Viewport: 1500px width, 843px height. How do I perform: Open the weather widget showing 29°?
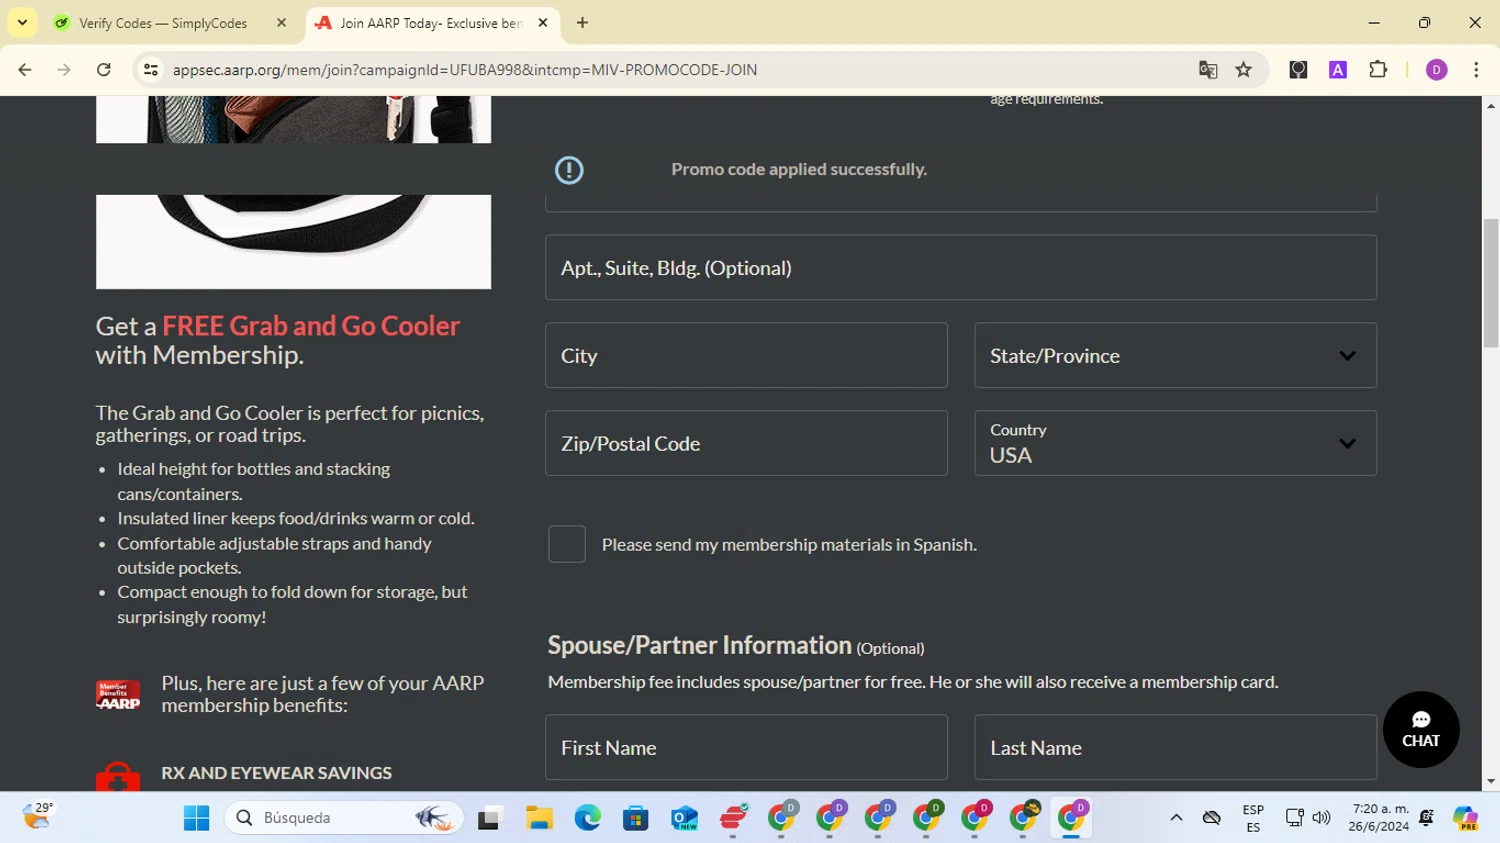tap(38, 817)
